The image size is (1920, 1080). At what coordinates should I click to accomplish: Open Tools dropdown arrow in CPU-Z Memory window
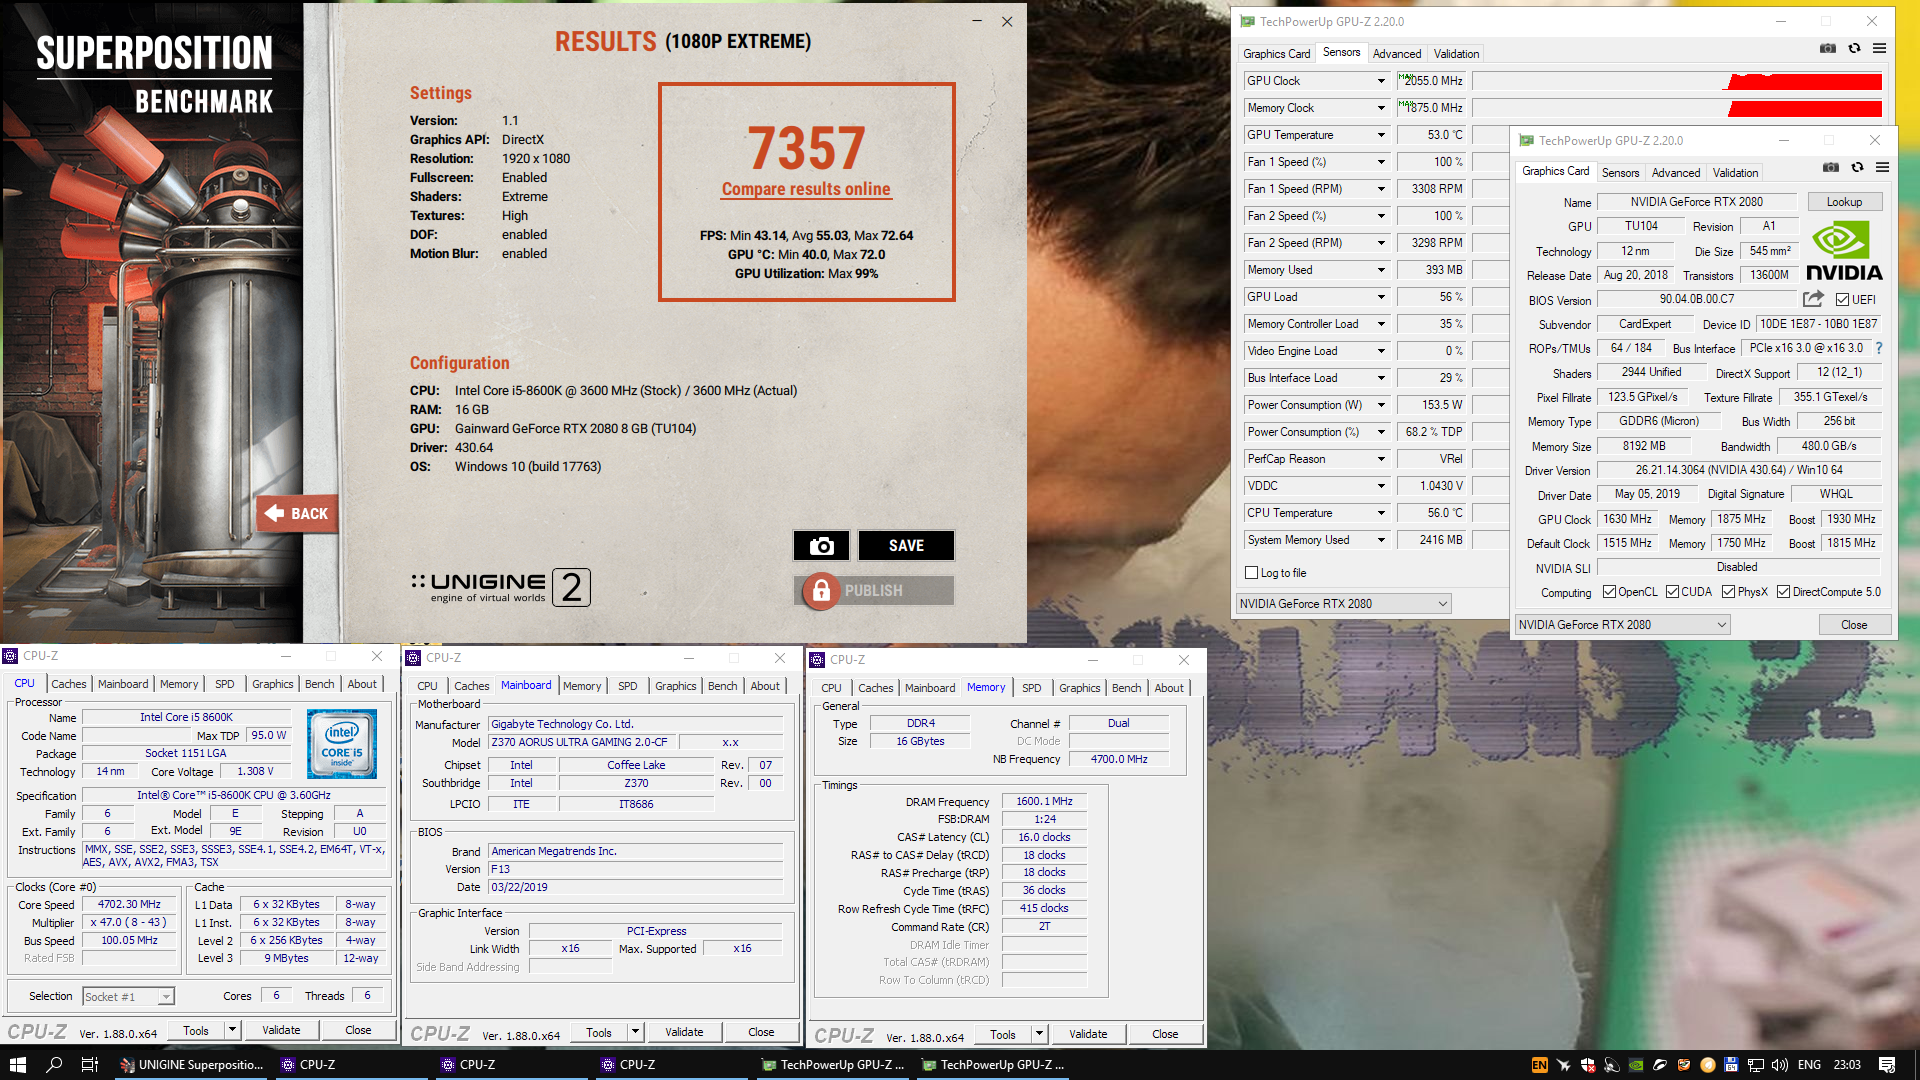(x=1039, y=1034)
